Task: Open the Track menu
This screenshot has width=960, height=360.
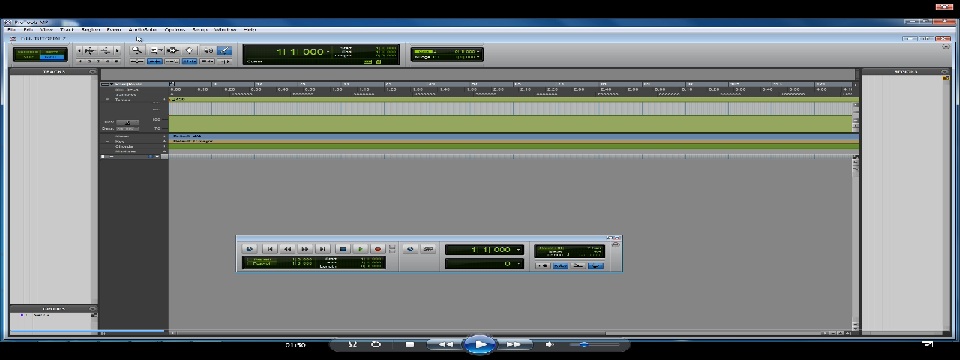Action: [67, 29]
